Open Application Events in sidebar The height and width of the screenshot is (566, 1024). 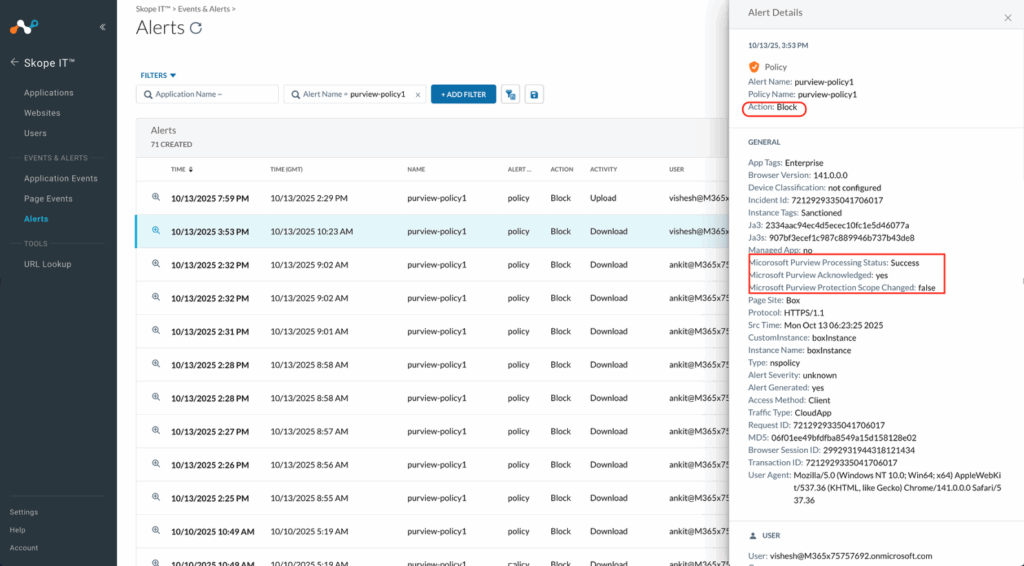(x=61, y=178)
